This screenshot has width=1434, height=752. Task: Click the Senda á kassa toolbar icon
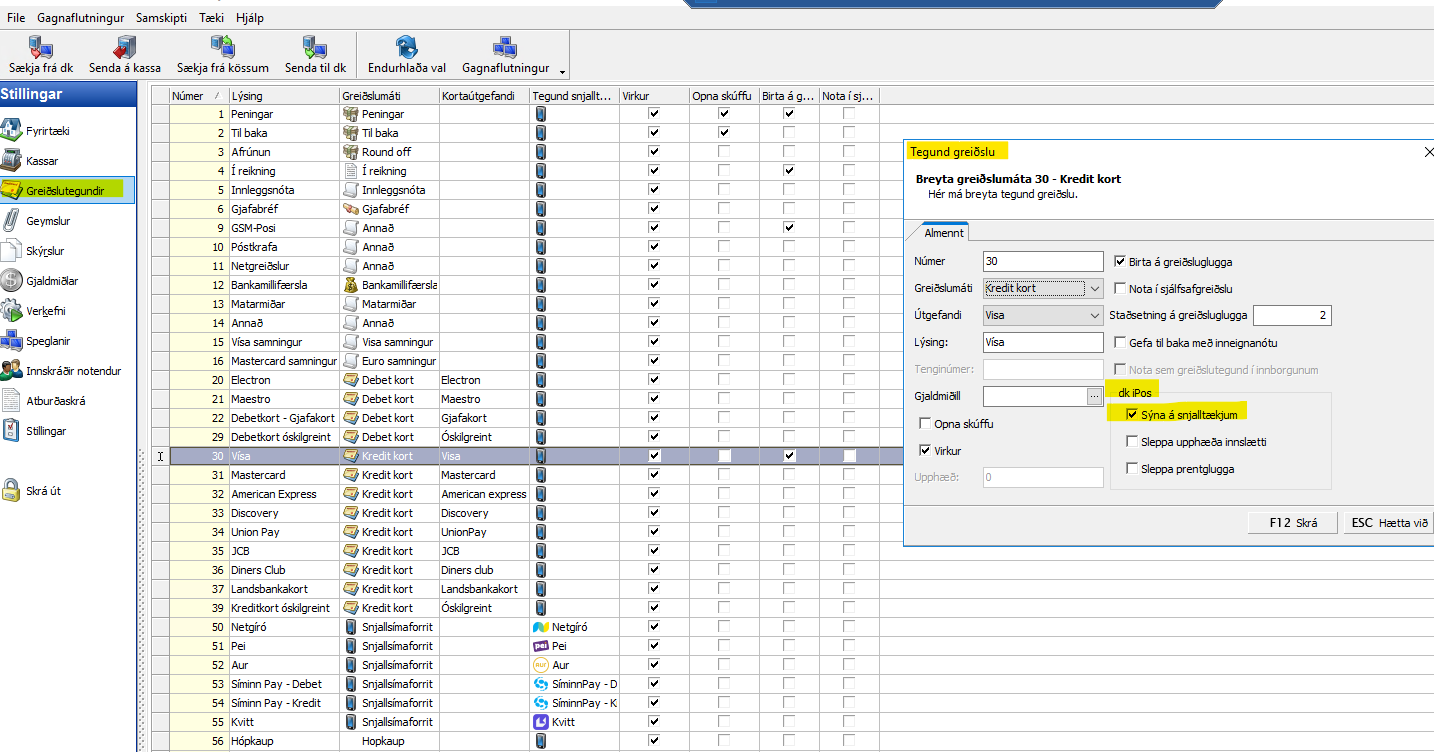tap(124, 47)
